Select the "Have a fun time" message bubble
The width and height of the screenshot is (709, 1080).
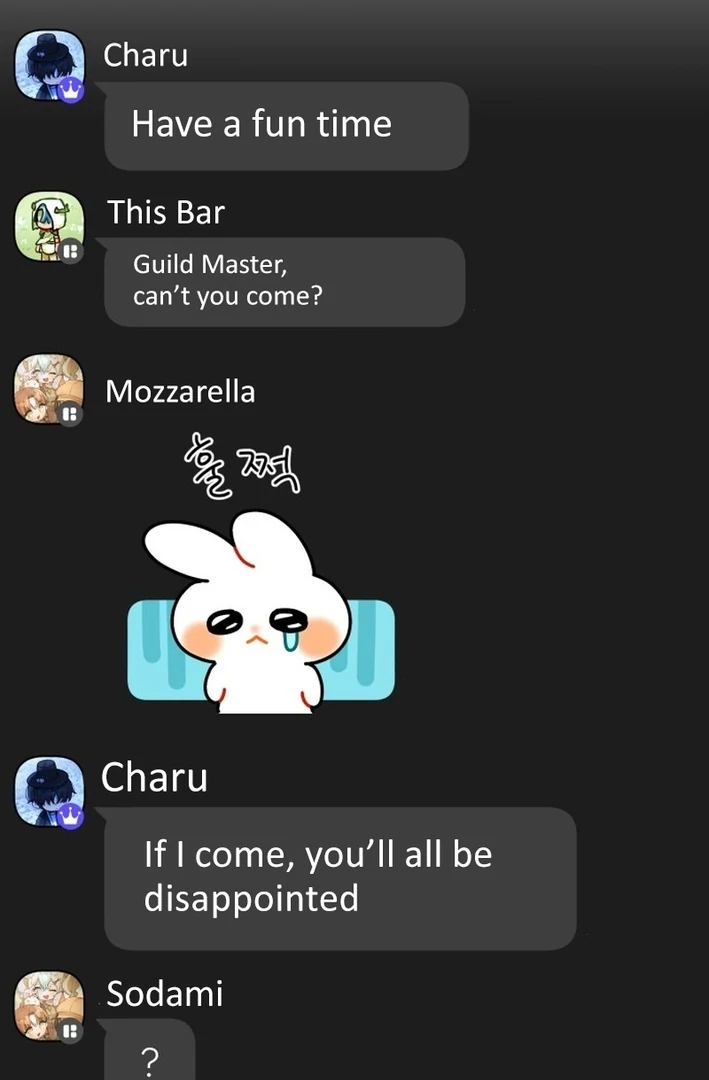coord(287,126)
